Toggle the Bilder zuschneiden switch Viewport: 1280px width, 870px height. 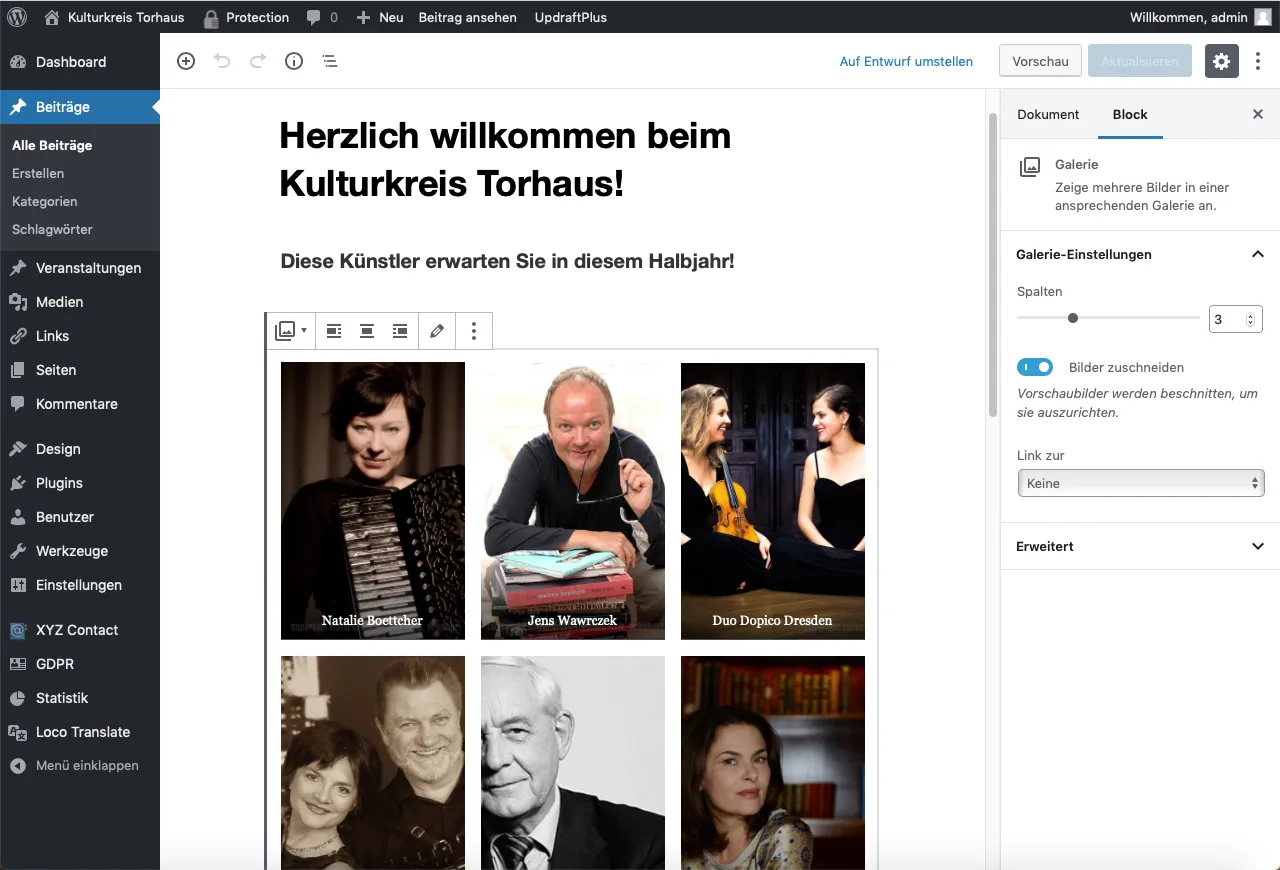(1035, 367)
